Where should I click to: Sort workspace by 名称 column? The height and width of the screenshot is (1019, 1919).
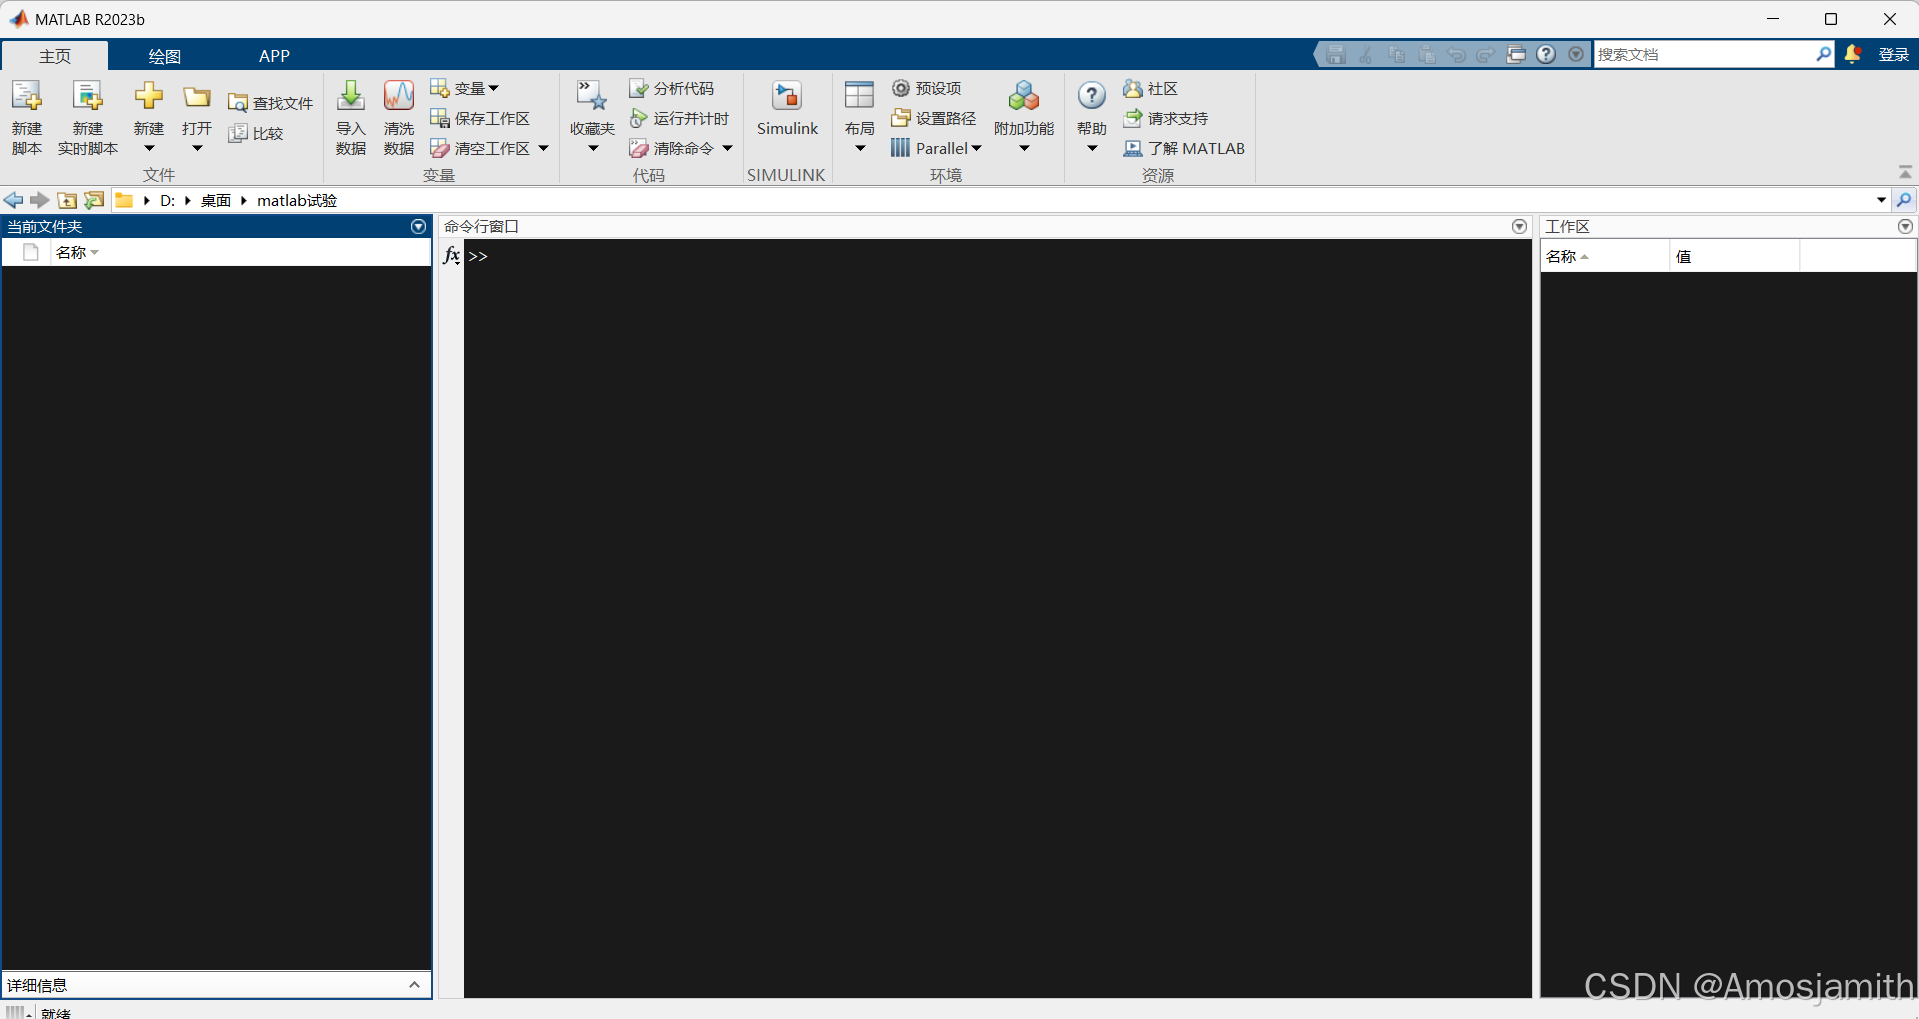pyautogui.click(x=1604, y=256)
